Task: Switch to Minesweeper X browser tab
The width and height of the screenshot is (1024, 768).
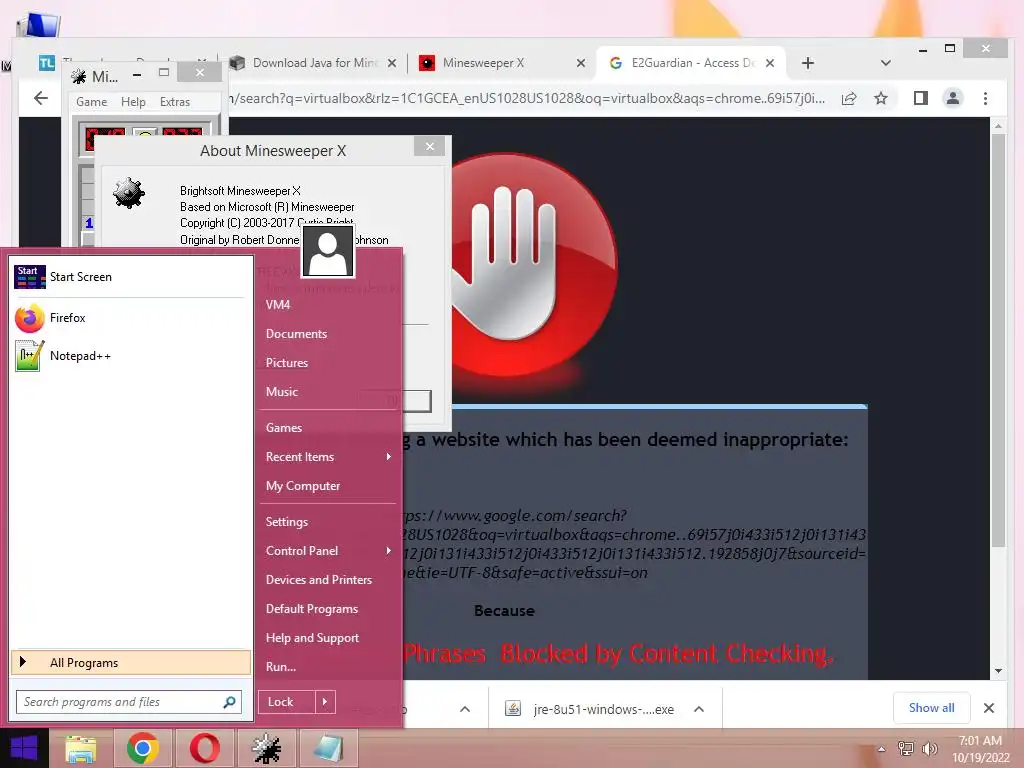Action: [502, 63]
